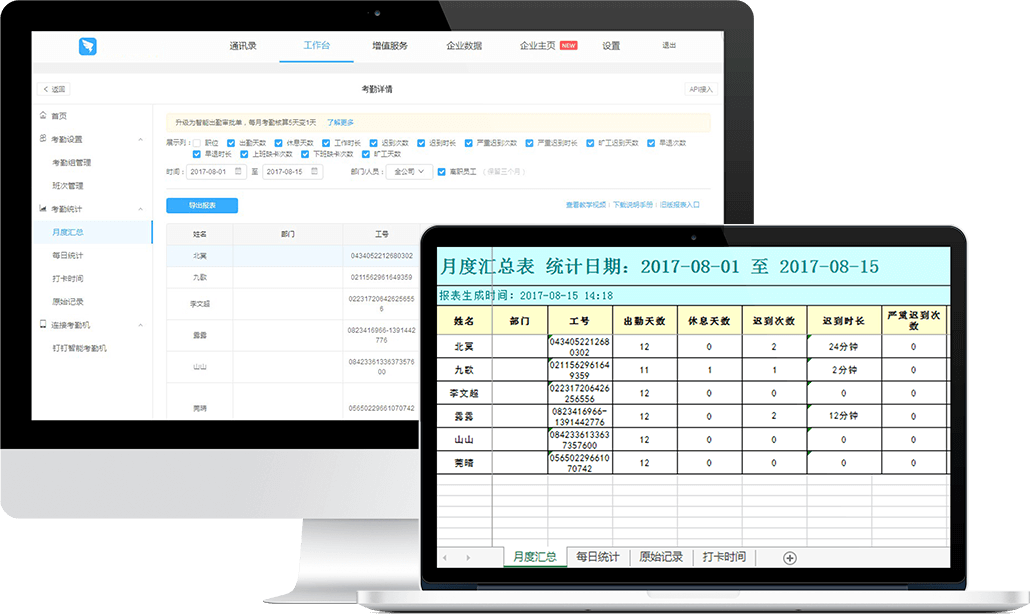Viewport: 1030px width, 614px height.
Task: Open the 每日统计 spreadsheet sheet tab
Action: tap(597, 557)
